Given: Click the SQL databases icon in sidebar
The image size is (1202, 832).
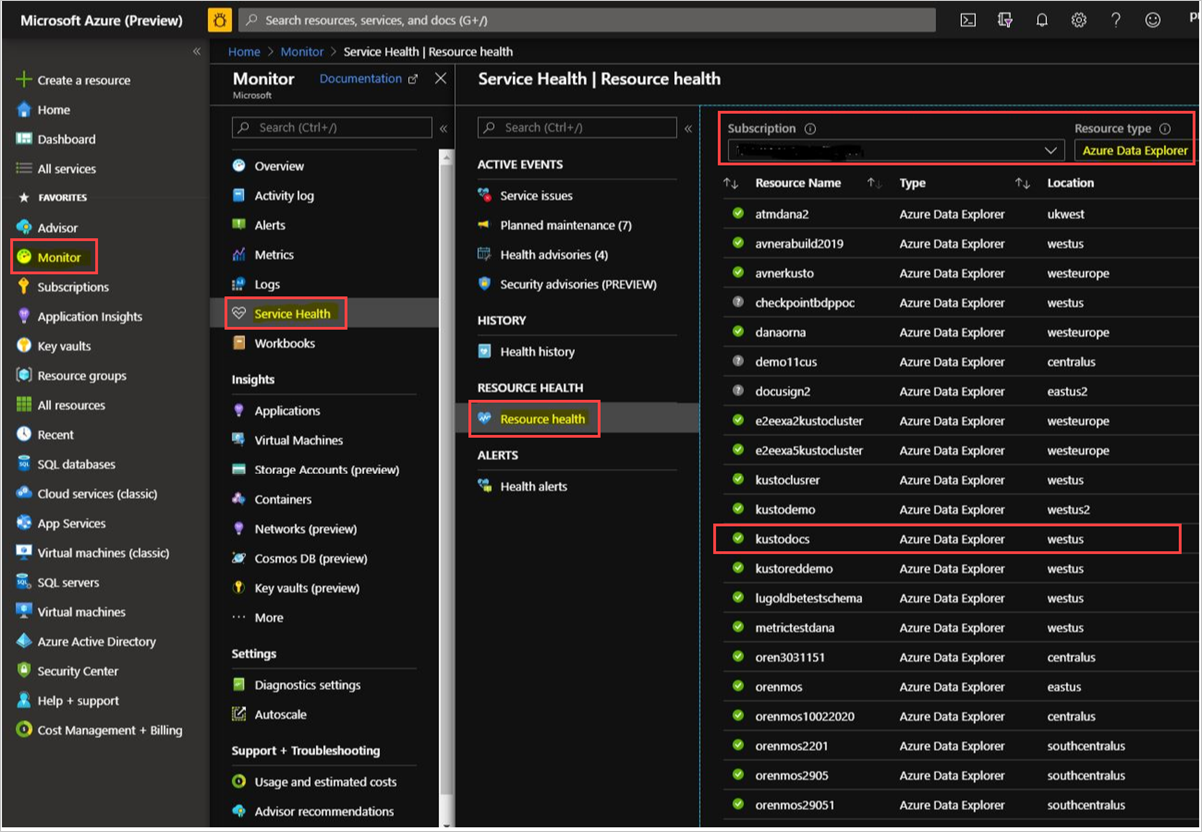Looking at the screenshot, I should pos(24,464).
